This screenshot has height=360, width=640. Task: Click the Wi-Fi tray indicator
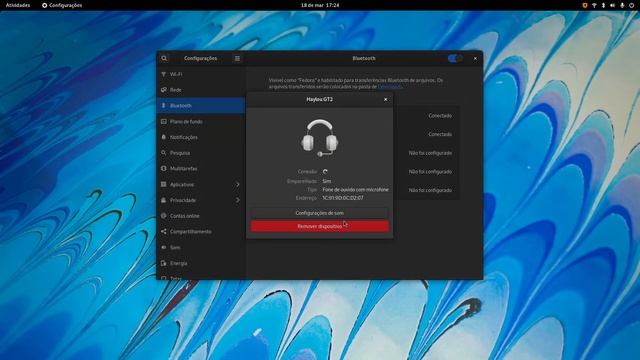pyautogui.click(x=594, y=5)
